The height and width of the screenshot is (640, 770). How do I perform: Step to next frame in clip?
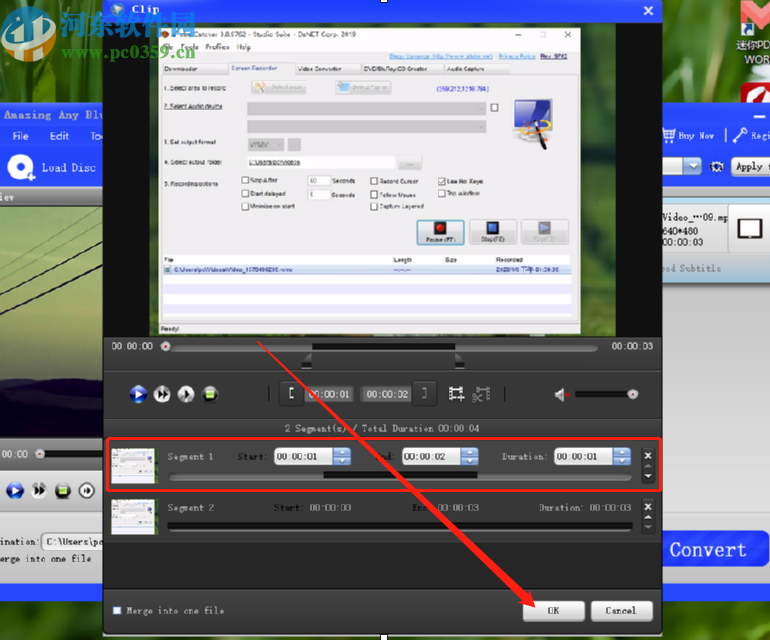pos(186,394)
